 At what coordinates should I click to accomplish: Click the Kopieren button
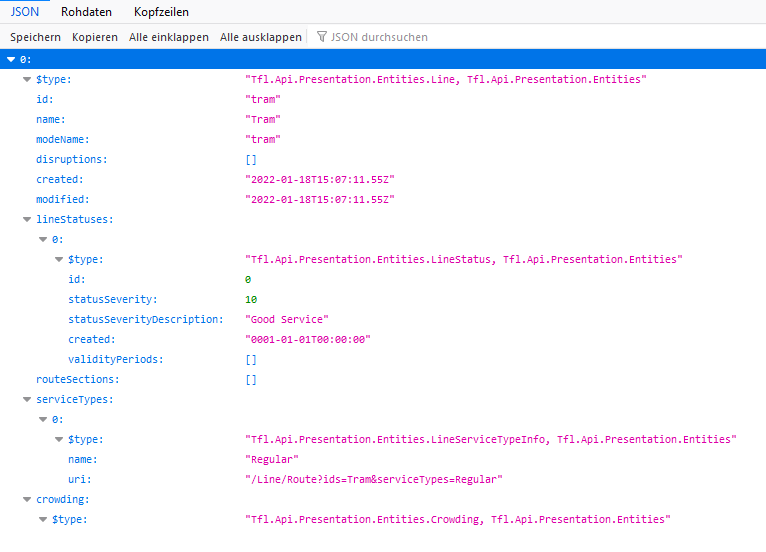tap(94, 37)
